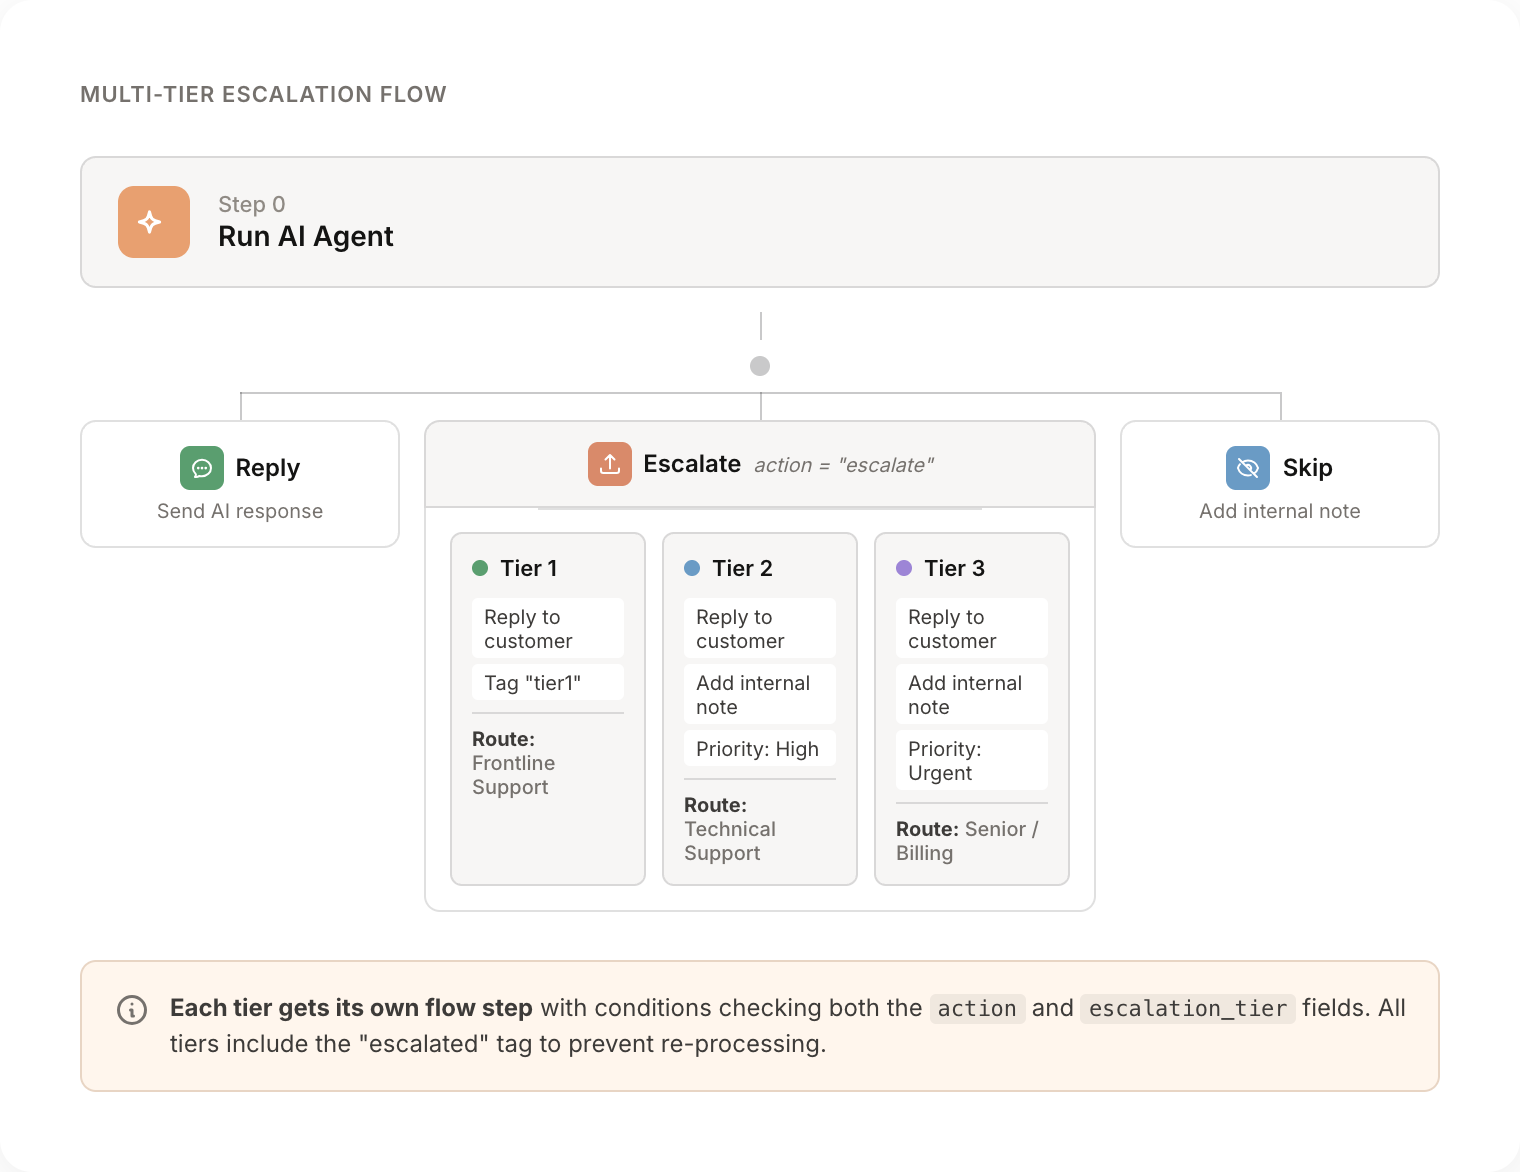The image size is (1520, 1172).
Task: Click the info icon in the note banner
Action: (131, 1010)
